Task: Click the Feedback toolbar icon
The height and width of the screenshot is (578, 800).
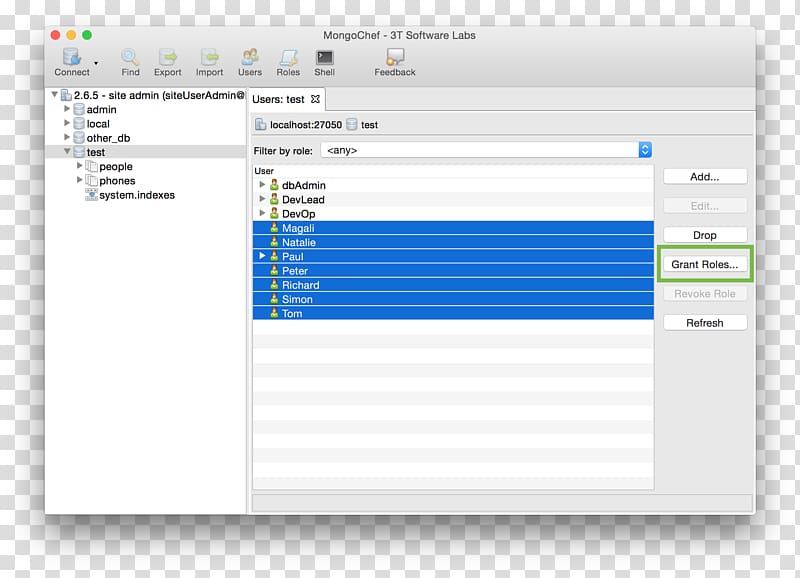Action: click(394, 62)
